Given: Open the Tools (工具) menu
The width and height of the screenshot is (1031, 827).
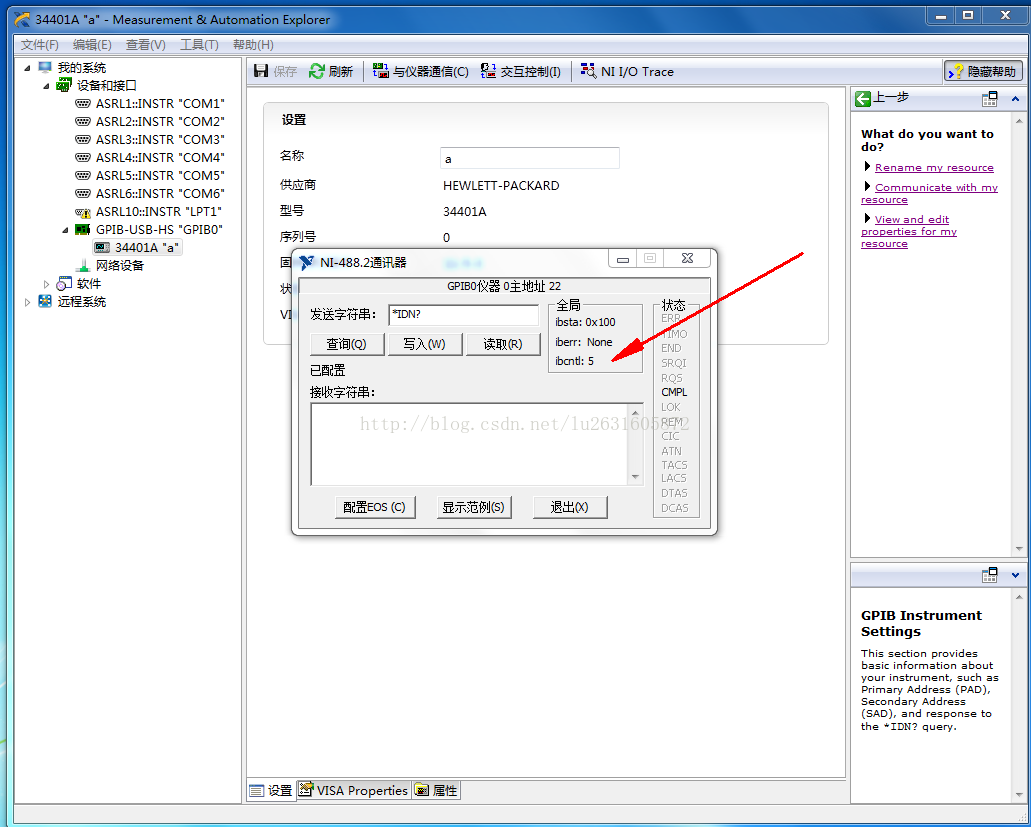Looking at the screenshot, I should click(199, 45).
